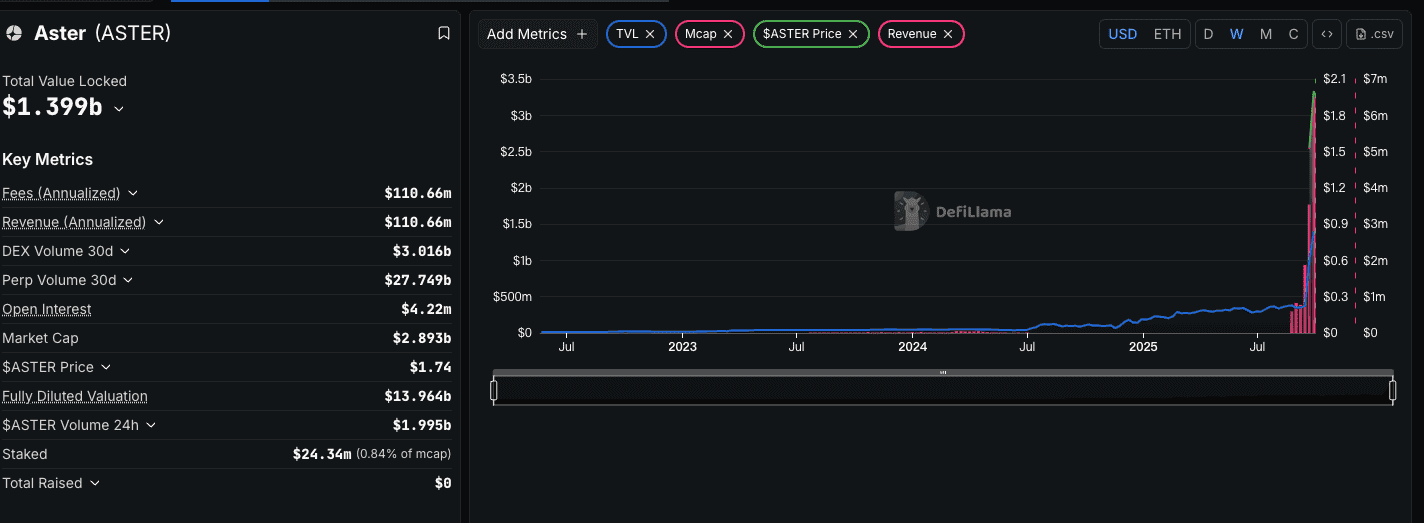The image size is (1424, 523).
Task: Expand Total Value Locked breakdown chevron
Action: pos(119,108)
